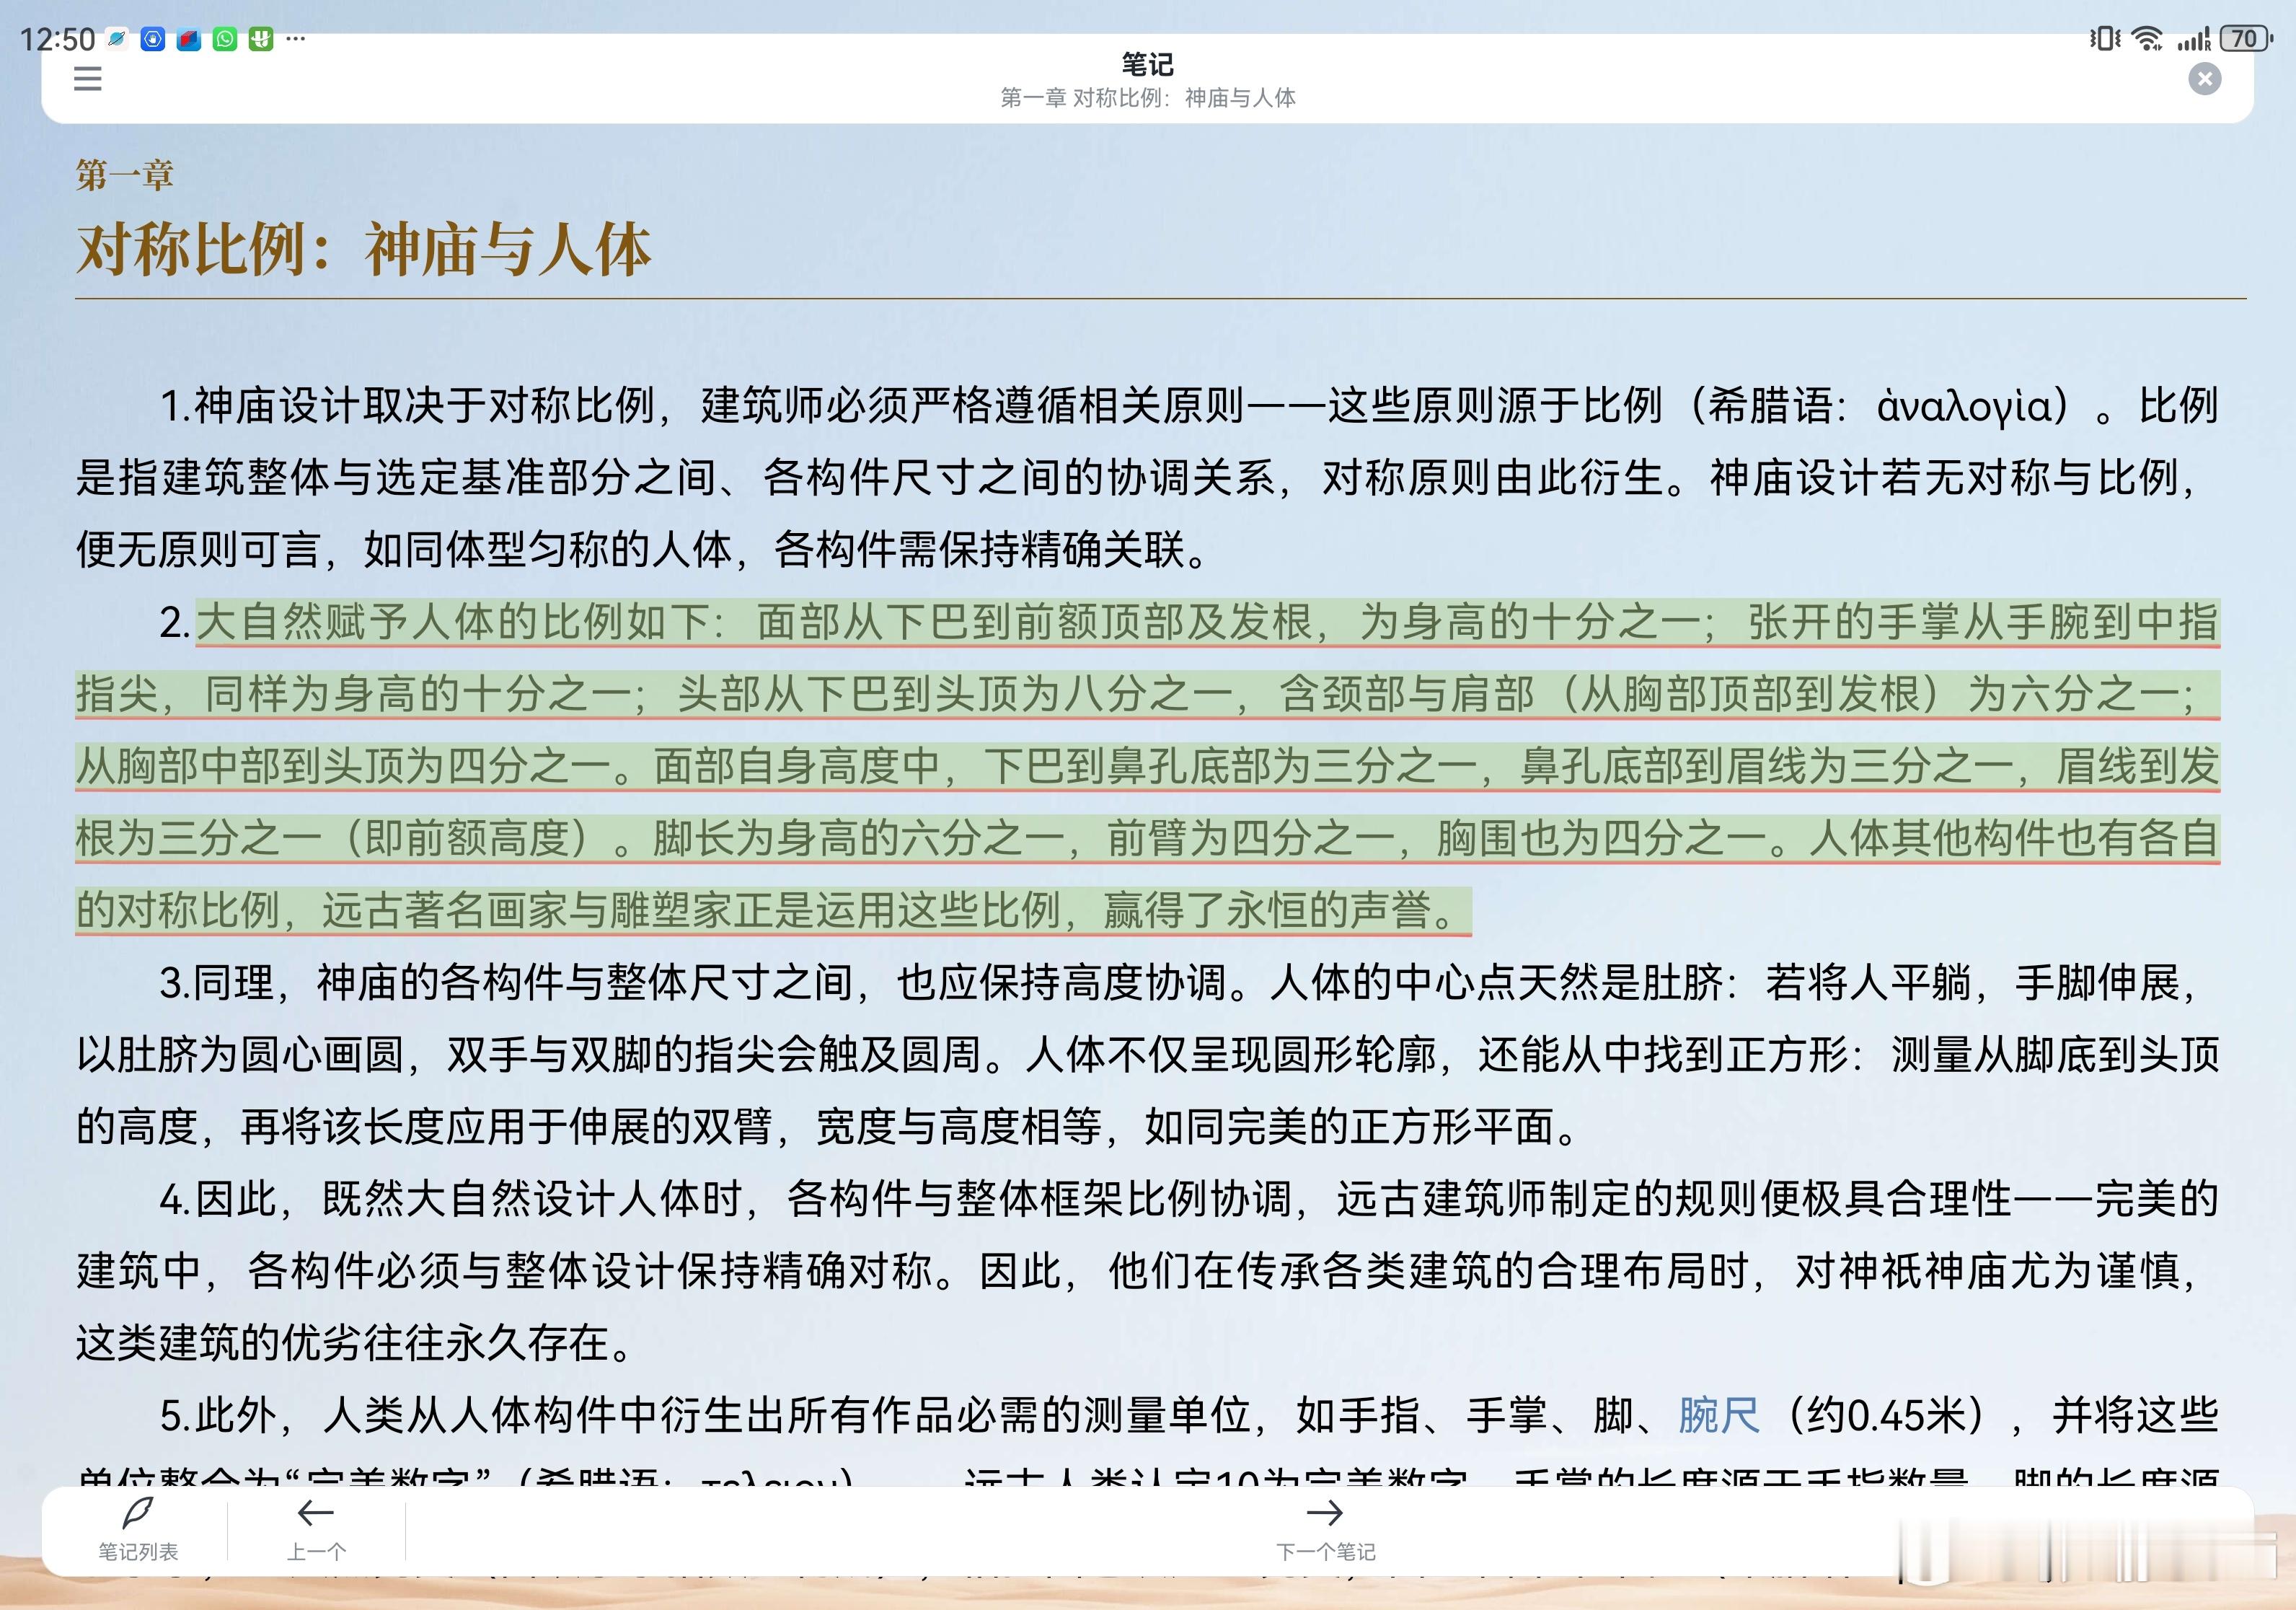Click 笔记列表 label in bottom bar
The height and width of the screenshot is (1610, 2296).
pos(138,1551)
